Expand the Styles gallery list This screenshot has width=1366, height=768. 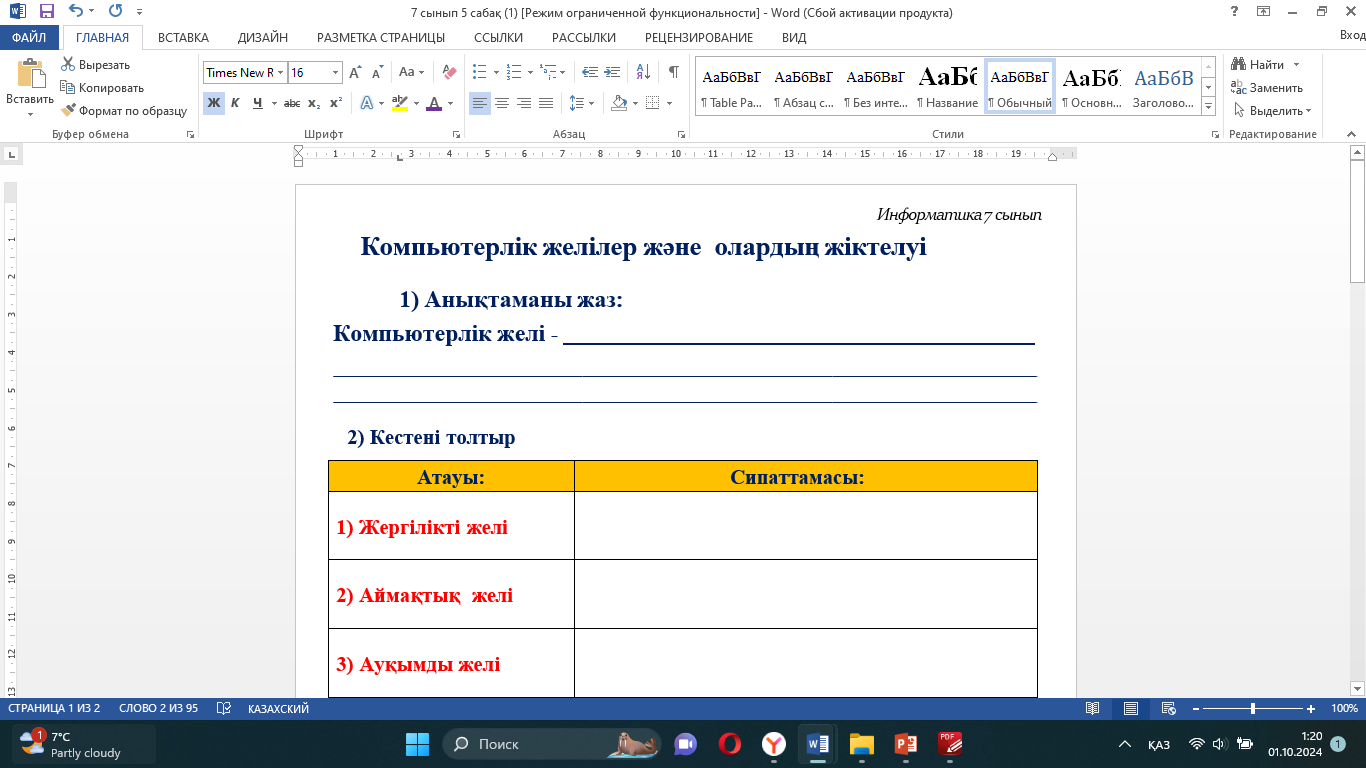click(1209, 106)
